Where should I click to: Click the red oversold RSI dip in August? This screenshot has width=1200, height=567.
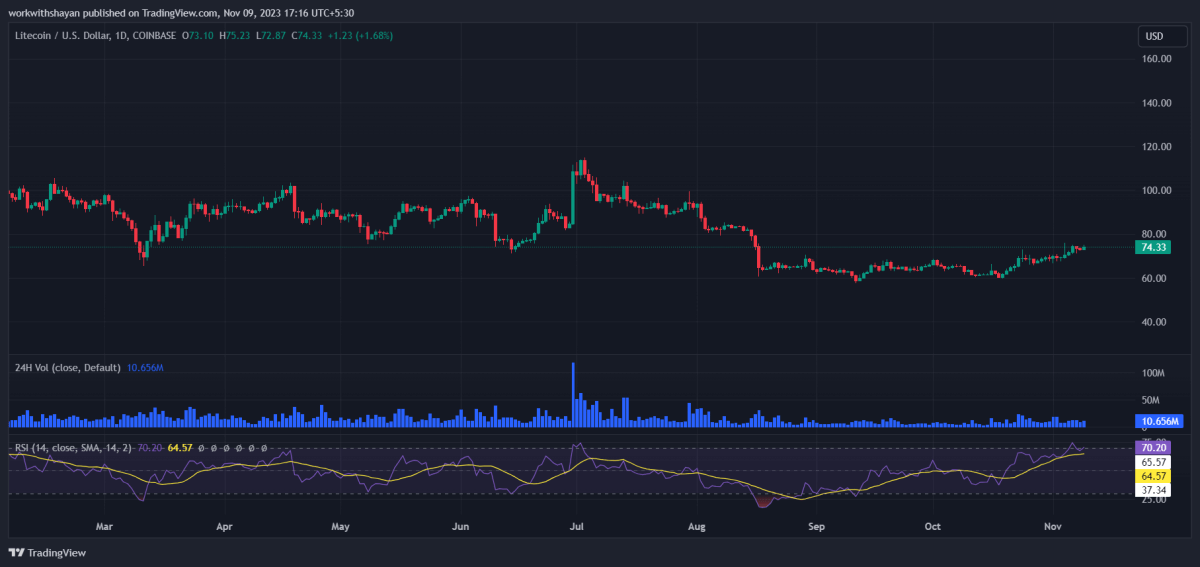coord(764,502)
